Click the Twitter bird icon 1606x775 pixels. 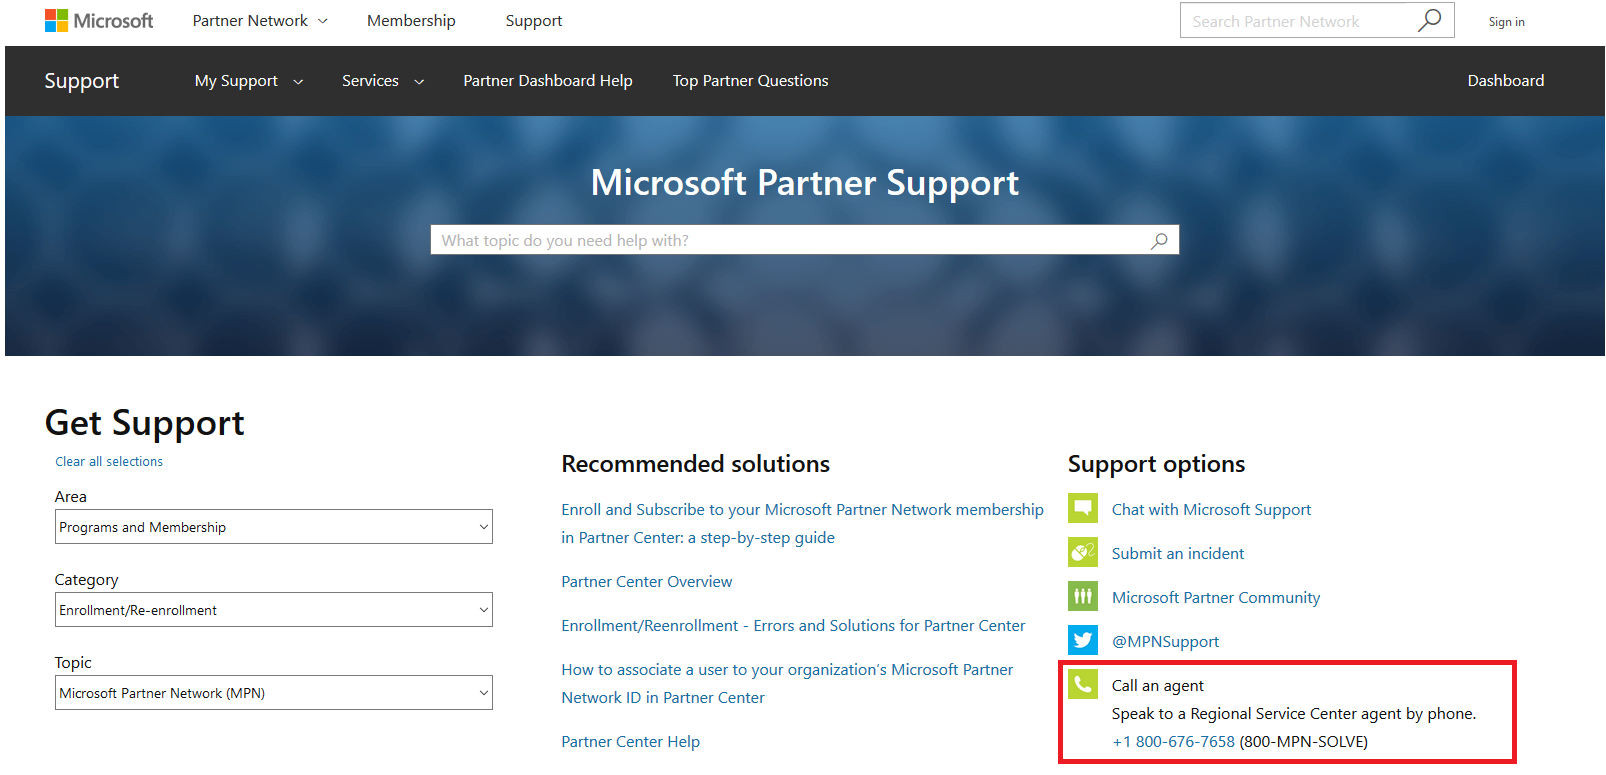tap(1083, 641)
